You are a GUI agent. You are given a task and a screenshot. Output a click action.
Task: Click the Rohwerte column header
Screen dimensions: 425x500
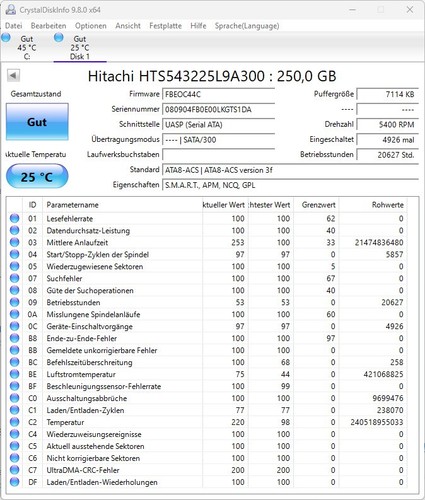[373, 205]
